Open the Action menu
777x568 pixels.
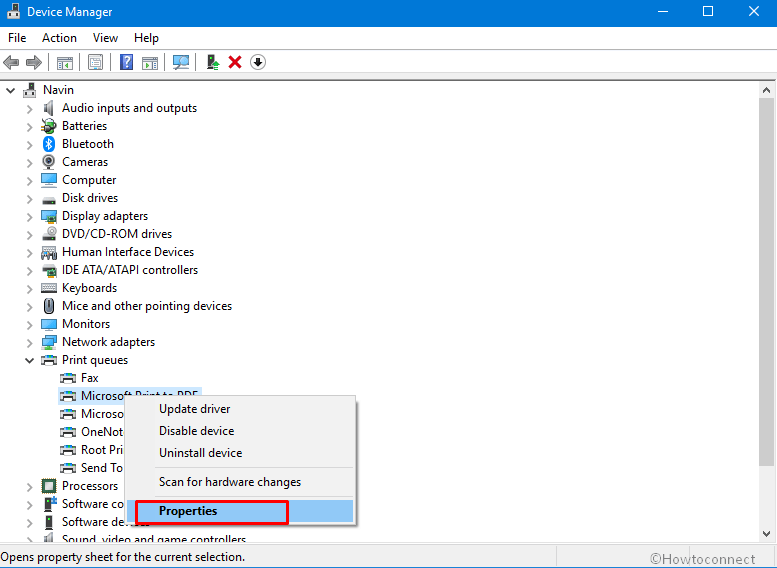(x=59, y=38)
